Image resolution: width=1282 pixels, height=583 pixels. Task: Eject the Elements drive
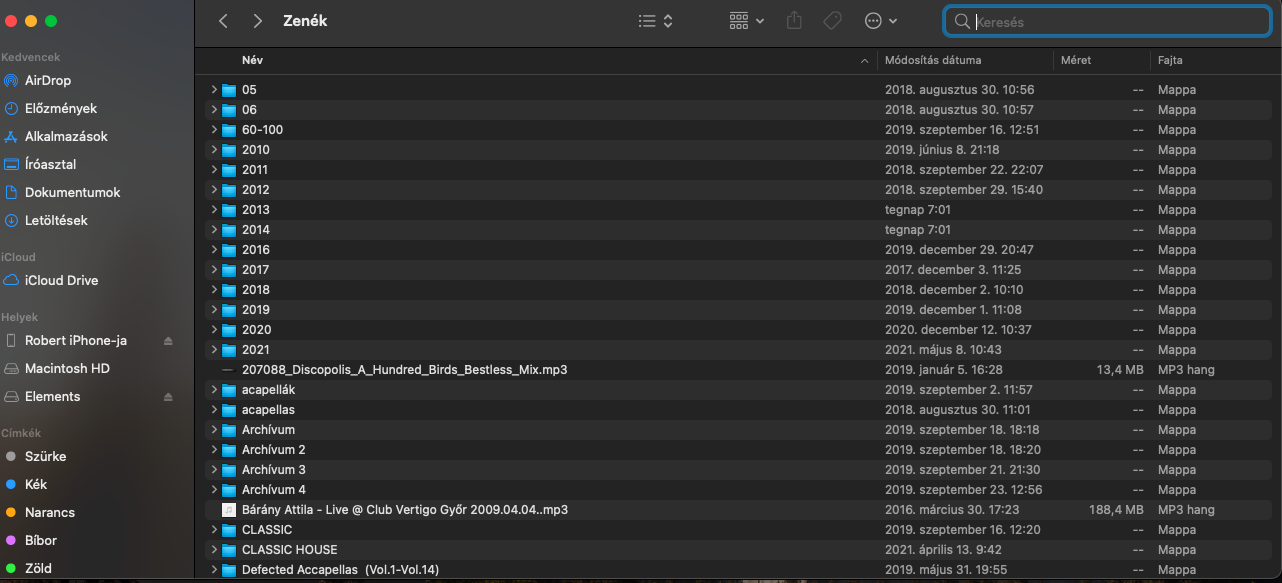click(168, 397)
